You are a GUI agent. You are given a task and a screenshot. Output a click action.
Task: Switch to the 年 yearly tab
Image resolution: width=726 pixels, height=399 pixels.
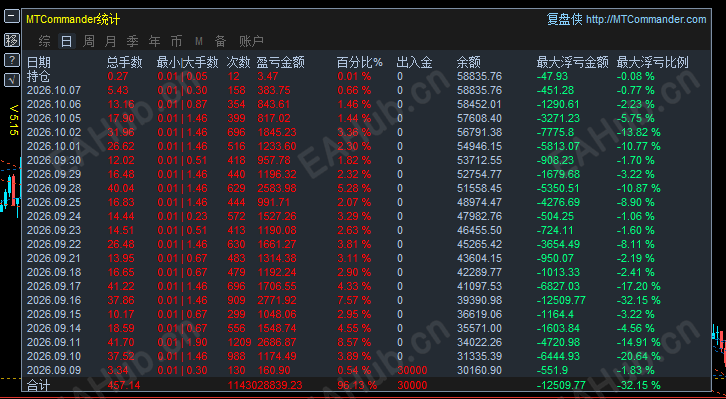154,41
